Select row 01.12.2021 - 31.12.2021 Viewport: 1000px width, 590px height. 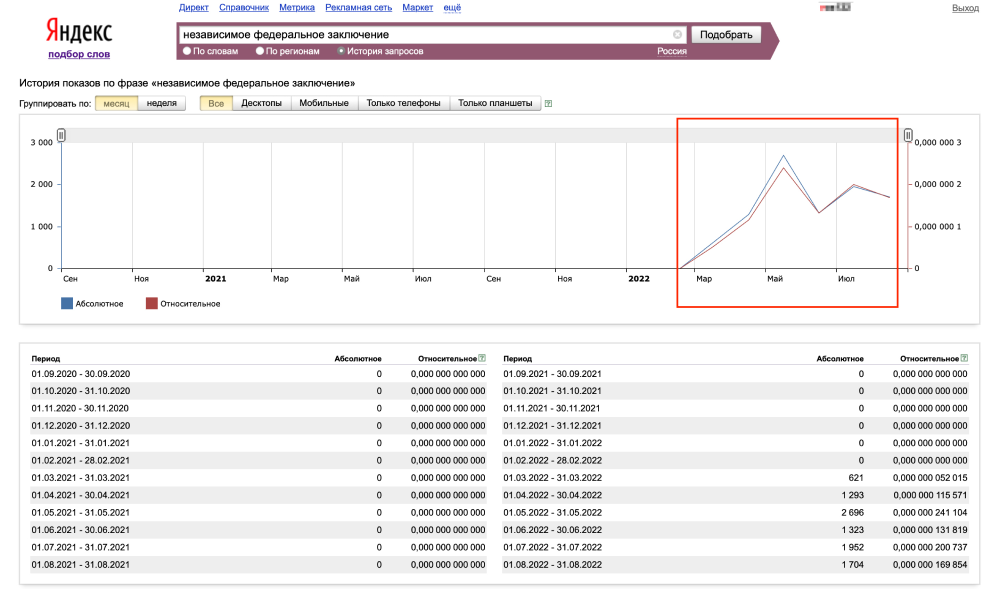pyautogui.click(x=735, y=425)
